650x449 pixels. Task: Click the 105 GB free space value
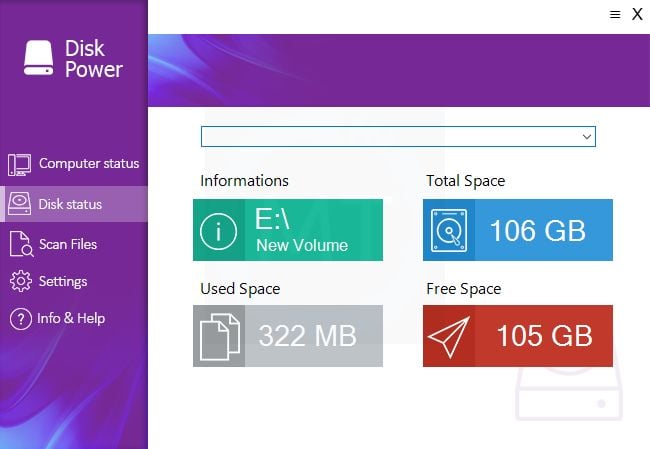coord(545,336)
